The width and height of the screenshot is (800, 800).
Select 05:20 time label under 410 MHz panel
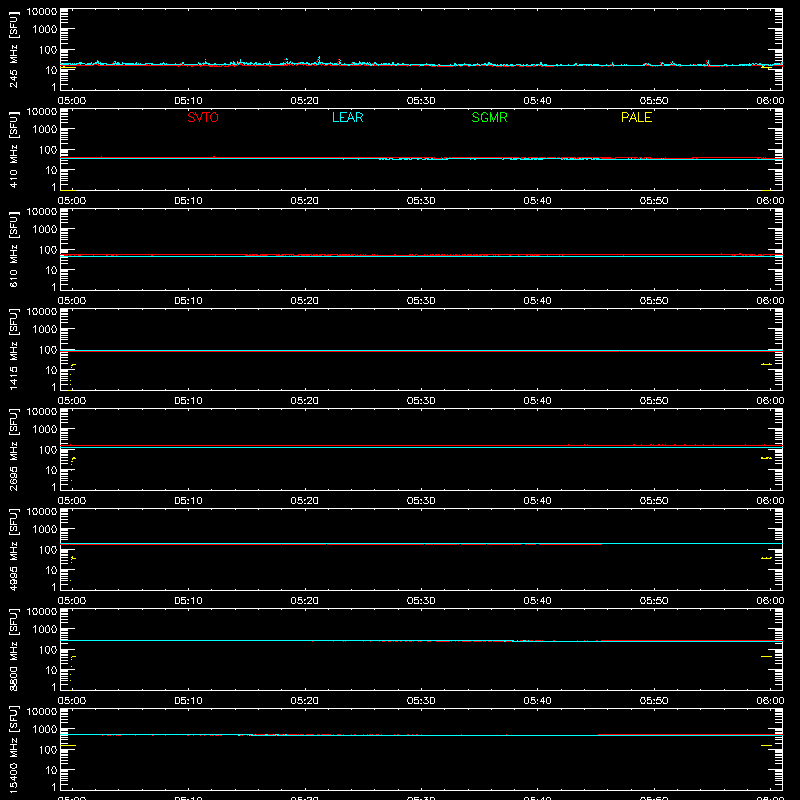(x=305, y=201)
